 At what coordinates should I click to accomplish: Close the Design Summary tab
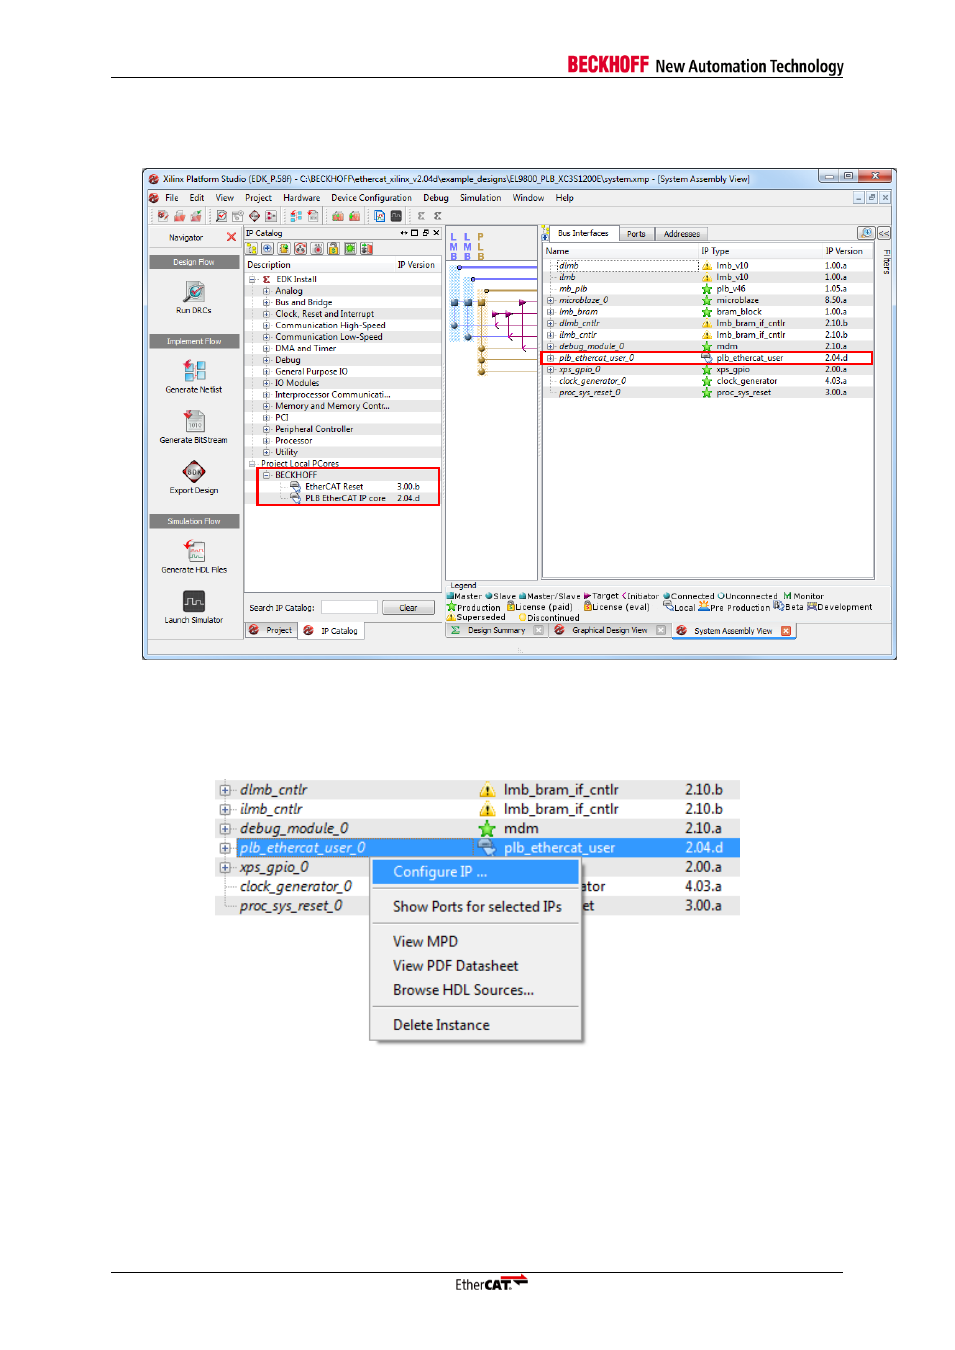click(539, 630)
